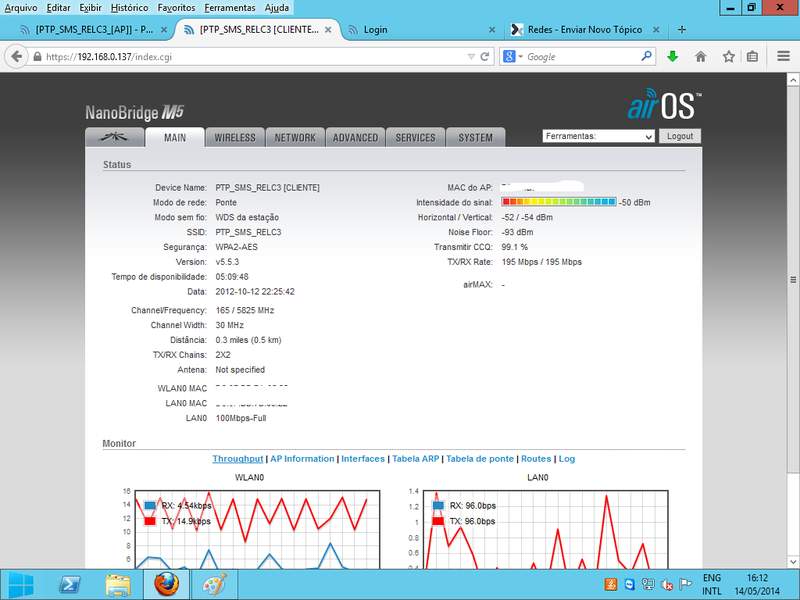Open the Interfaces link
Screen dimensions: 800x600
point(363,459)
